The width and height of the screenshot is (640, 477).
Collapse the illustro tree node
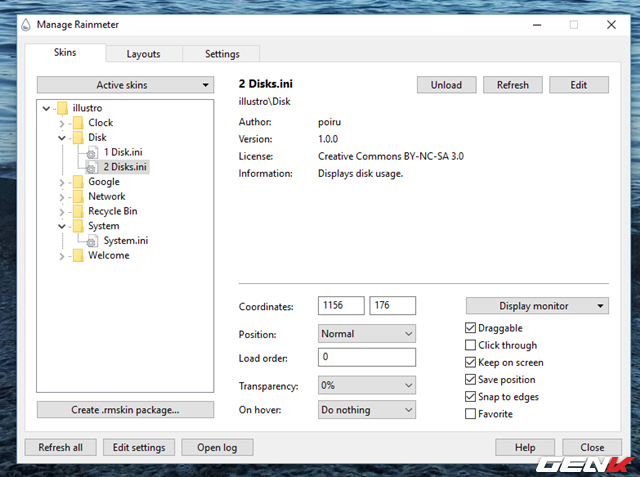click(46, 109)
